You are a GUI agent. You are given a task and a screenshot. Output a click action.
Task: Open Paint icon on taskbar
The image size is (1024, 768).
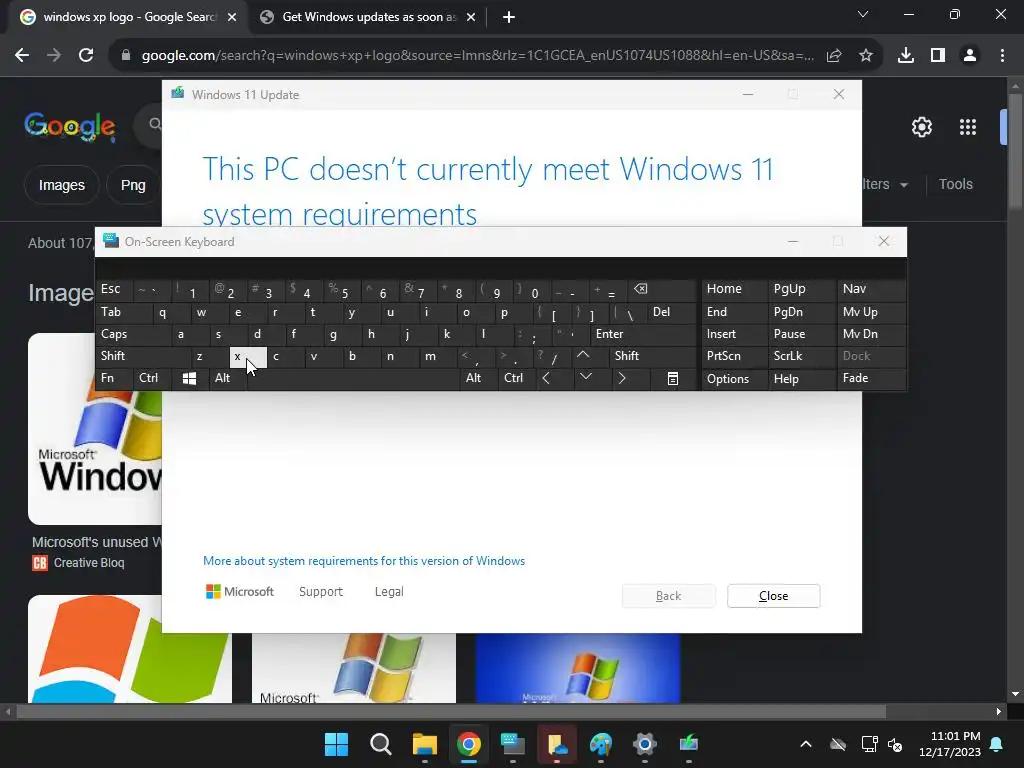[x=601, y=744]
